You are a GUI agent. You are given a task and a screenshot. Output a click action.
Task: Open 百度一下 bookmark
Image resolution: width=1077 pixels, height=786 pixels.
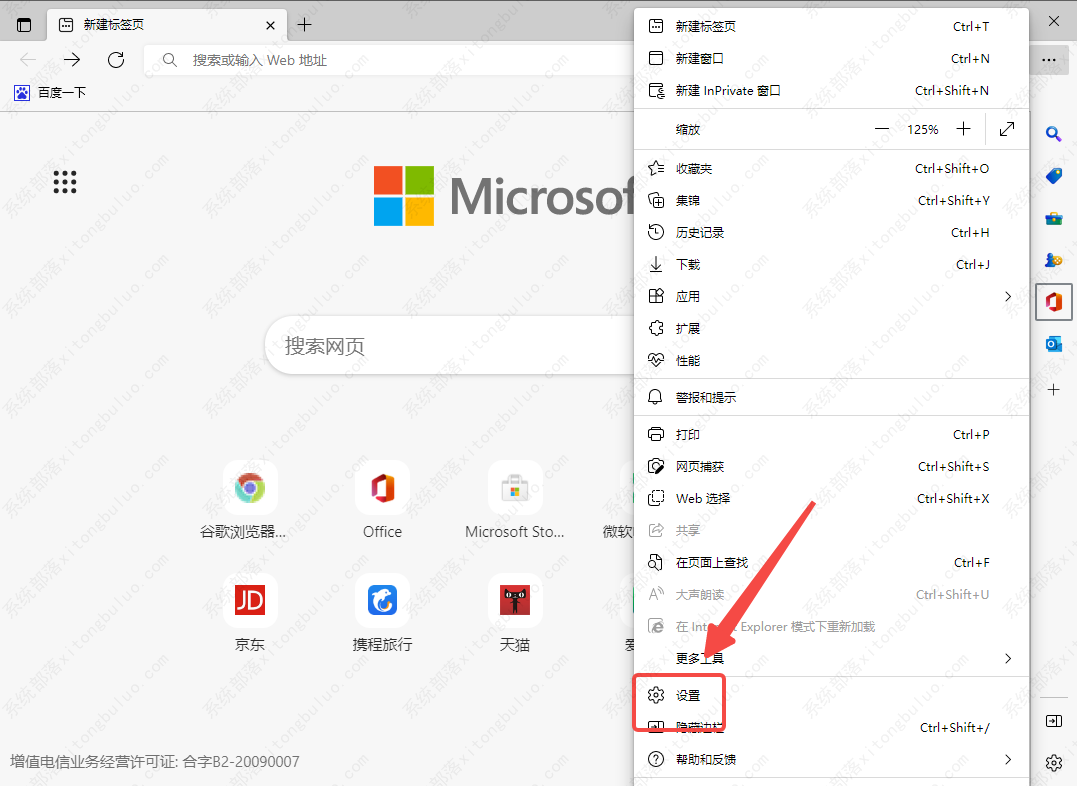(x=50, y=92)
